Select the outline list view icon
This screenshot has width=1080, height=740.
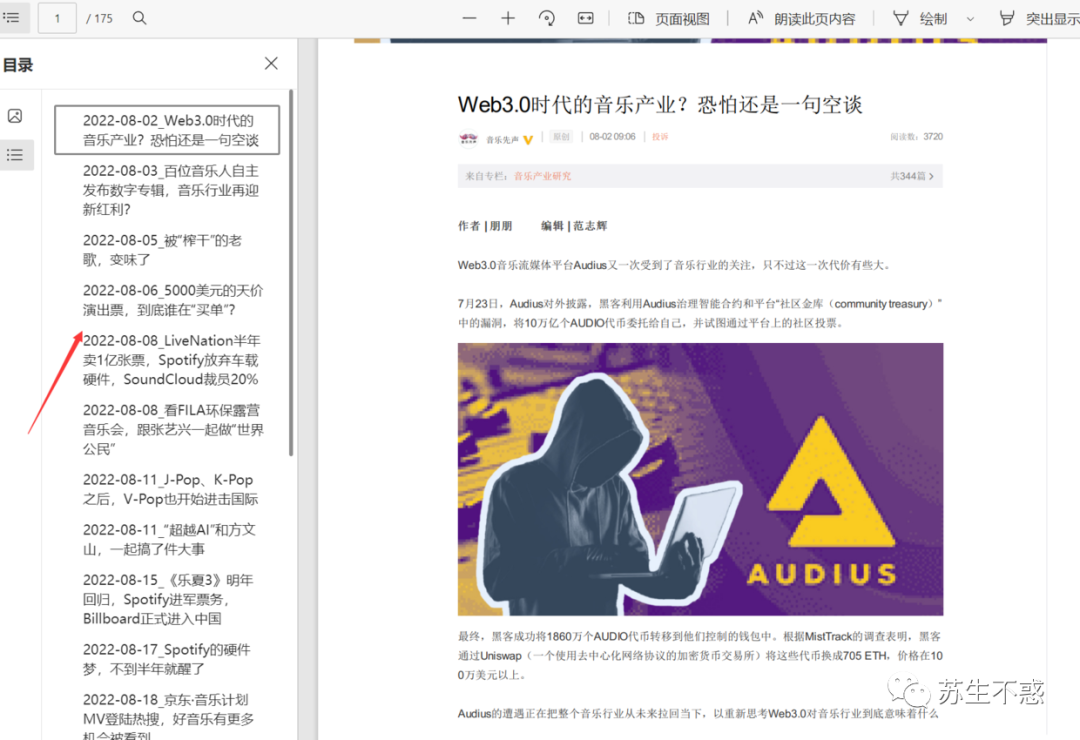point(15,155)
